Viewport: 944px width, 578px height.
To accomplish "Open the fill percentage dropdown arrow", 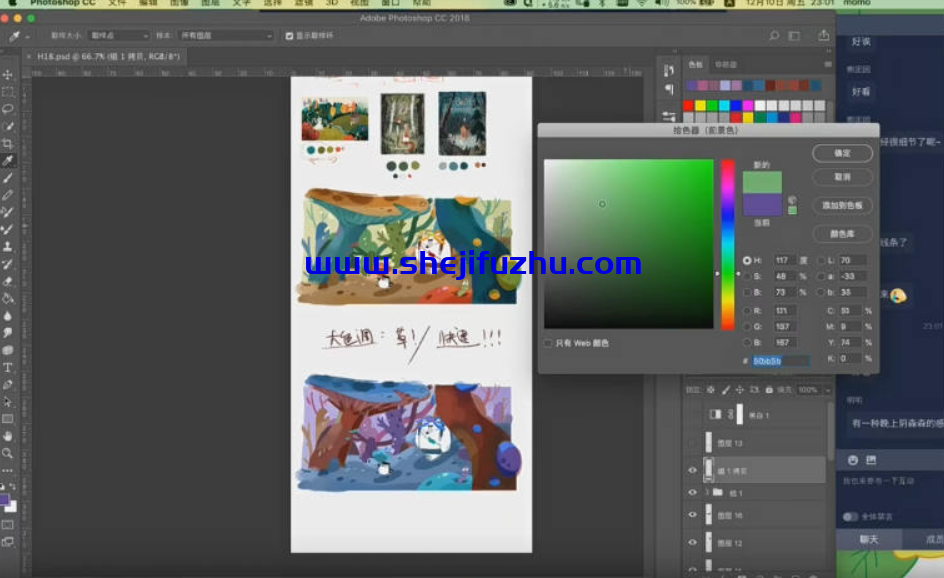I will tap(828, 390).
